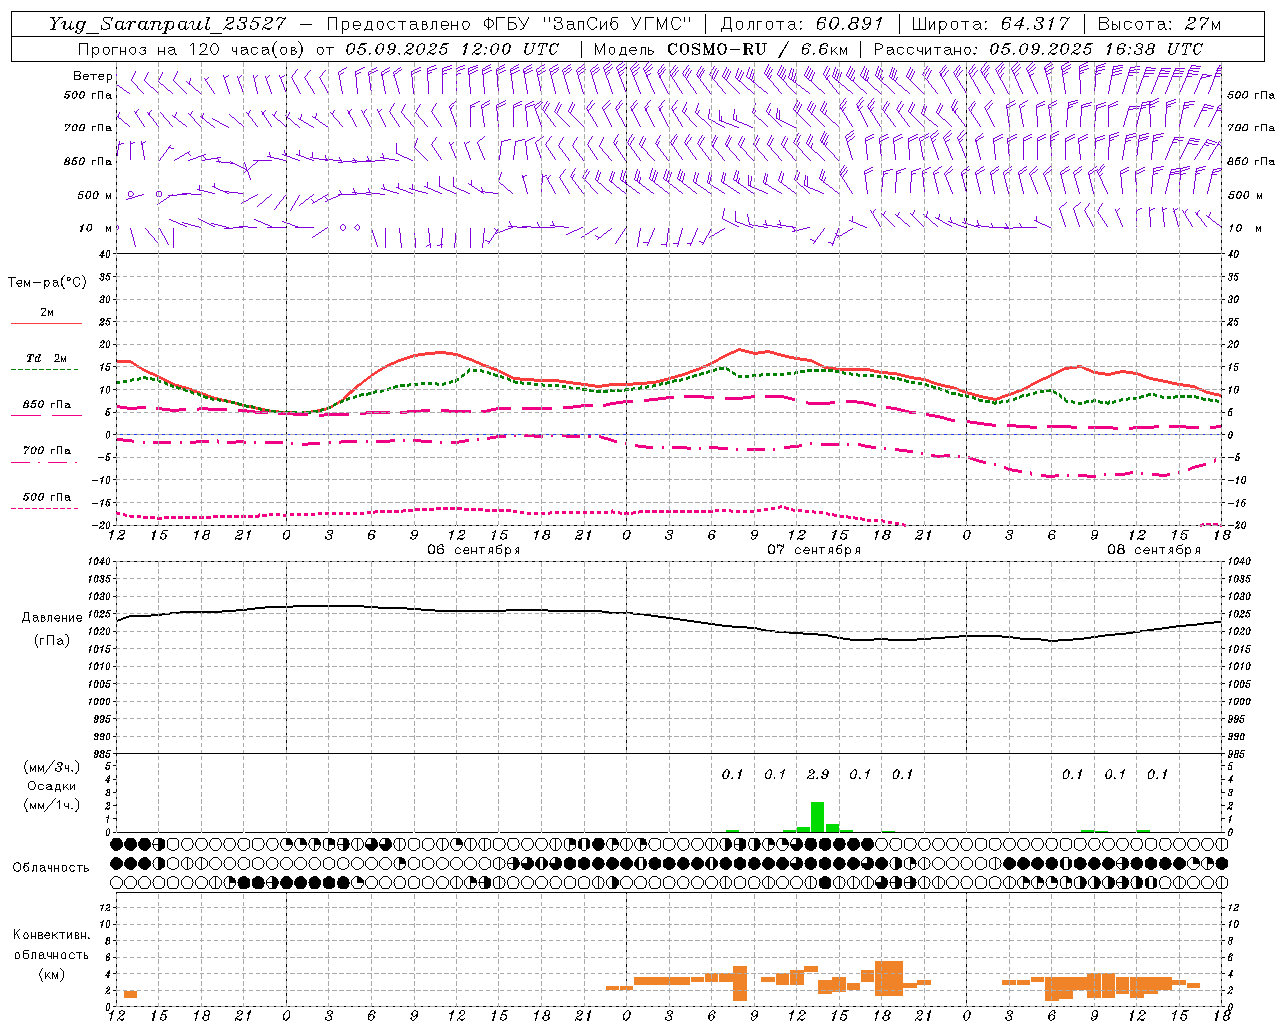
Task: Click the dotted pink sample under 500 гПа legend
Action: click(45, 508)
